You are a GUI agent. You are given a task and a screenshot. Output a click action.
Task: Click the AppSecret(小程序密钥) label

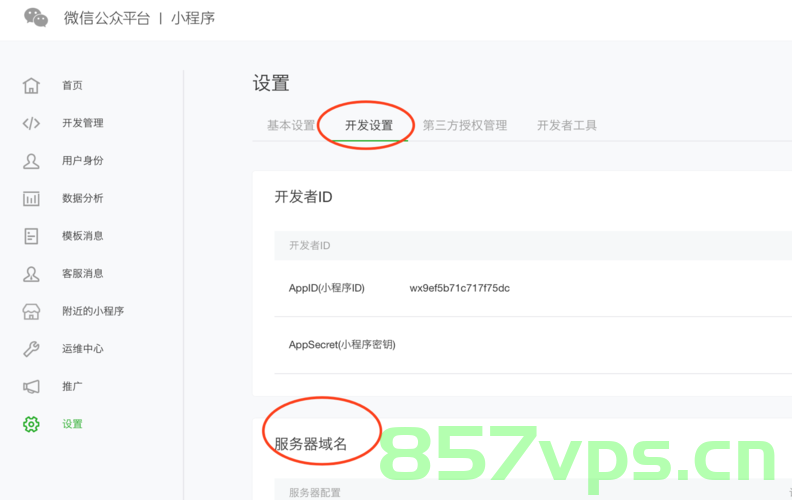(x=342, y=345)
